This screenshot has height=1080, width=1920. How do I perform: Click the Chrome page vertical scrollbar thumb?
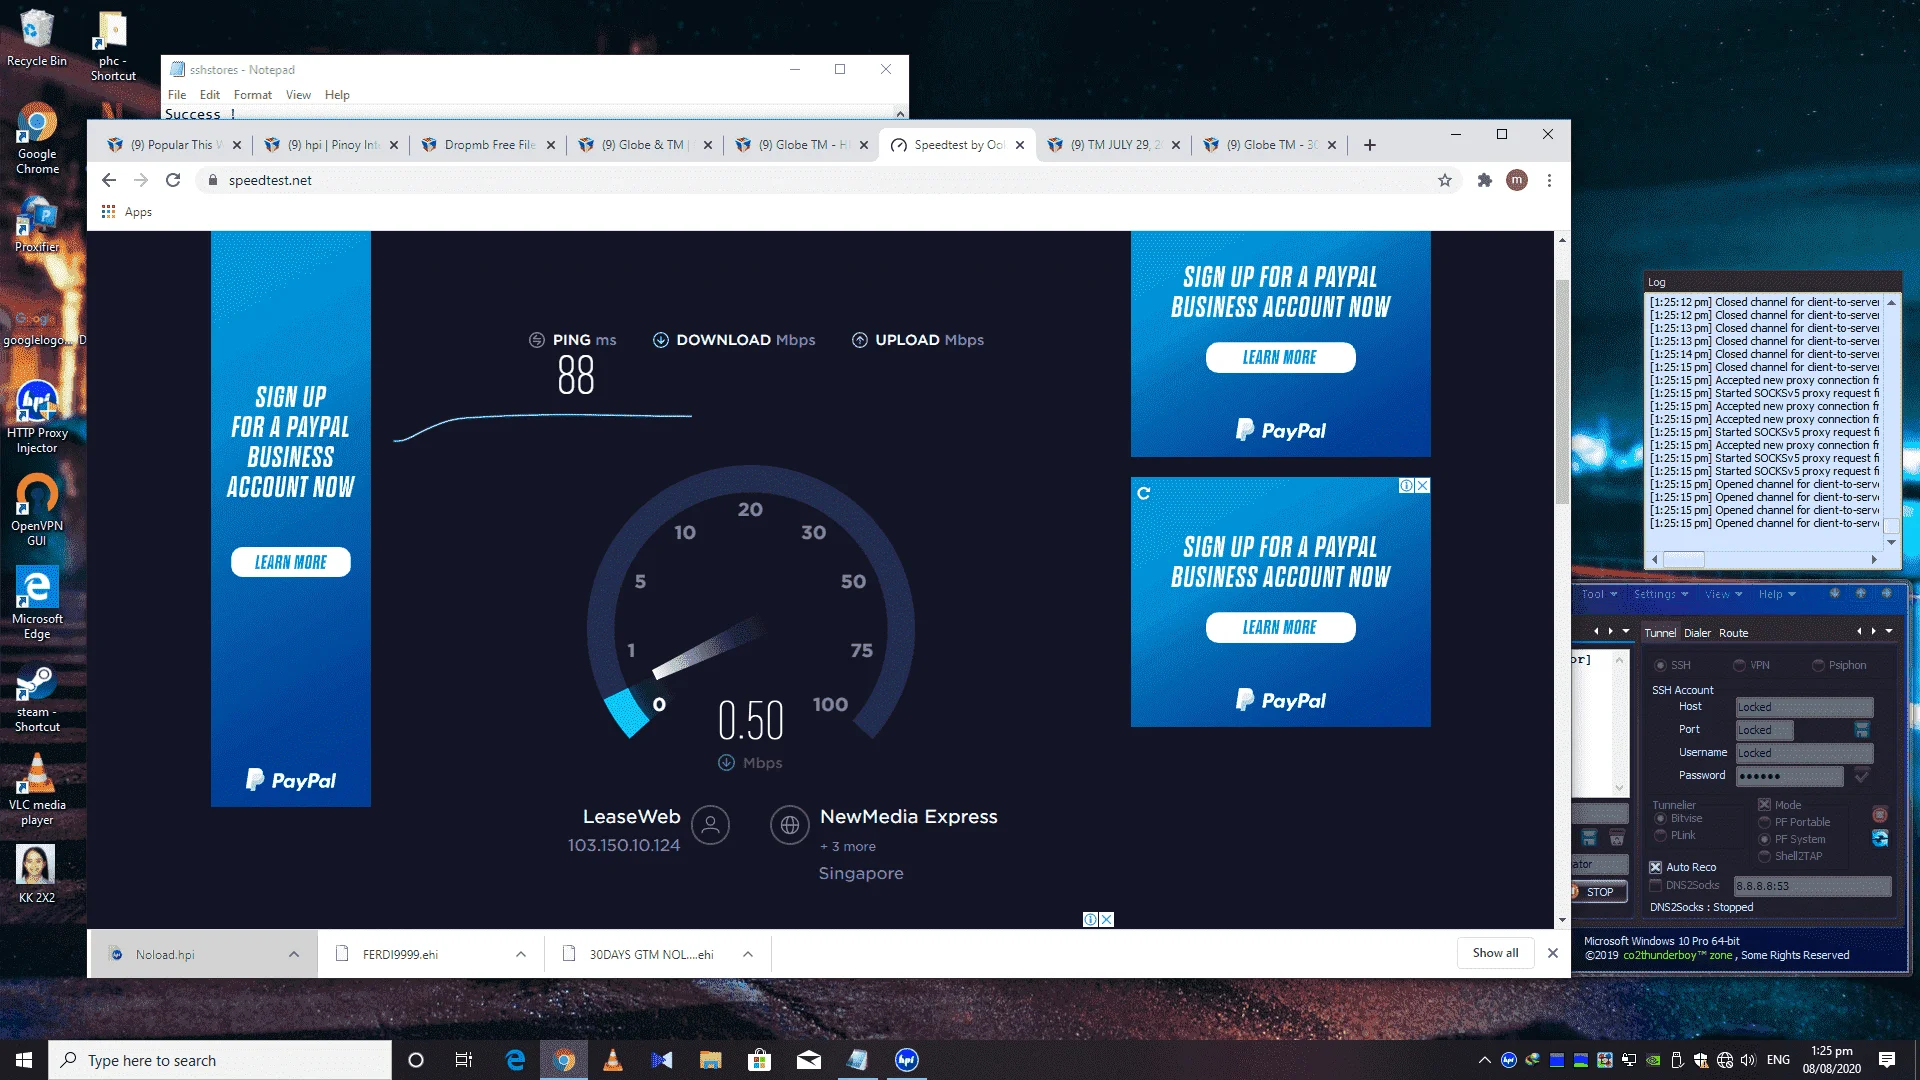coord(1562,392)
